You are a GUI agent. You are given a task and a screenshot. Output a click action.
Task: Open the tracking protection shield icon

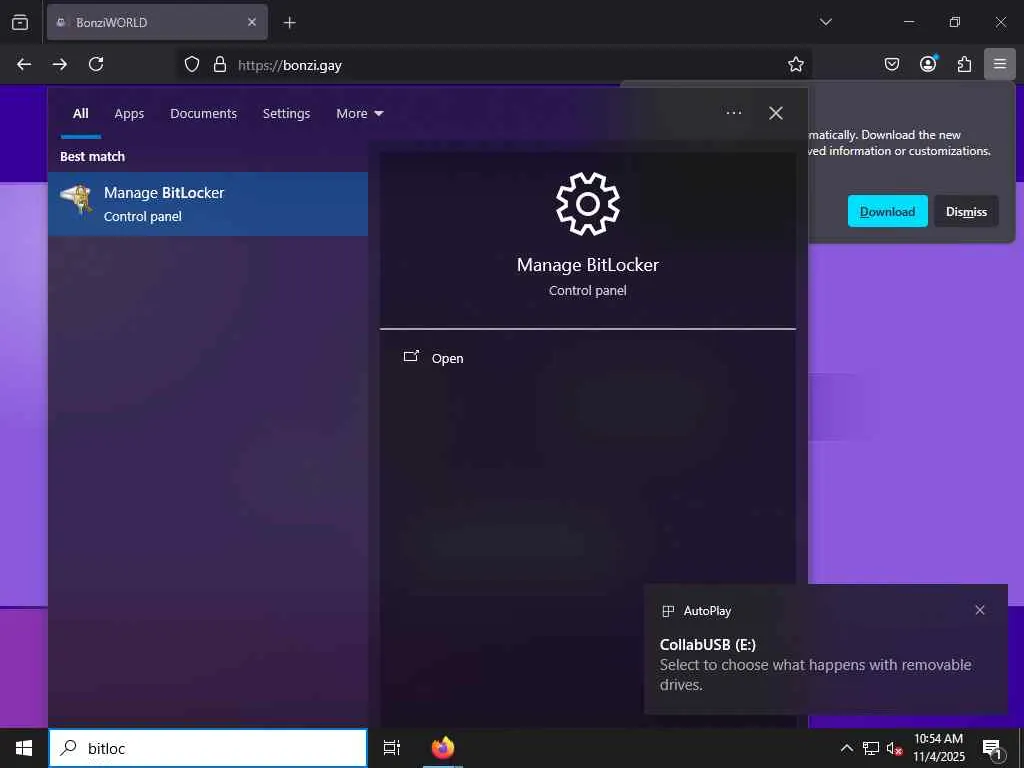coord(191,64)
